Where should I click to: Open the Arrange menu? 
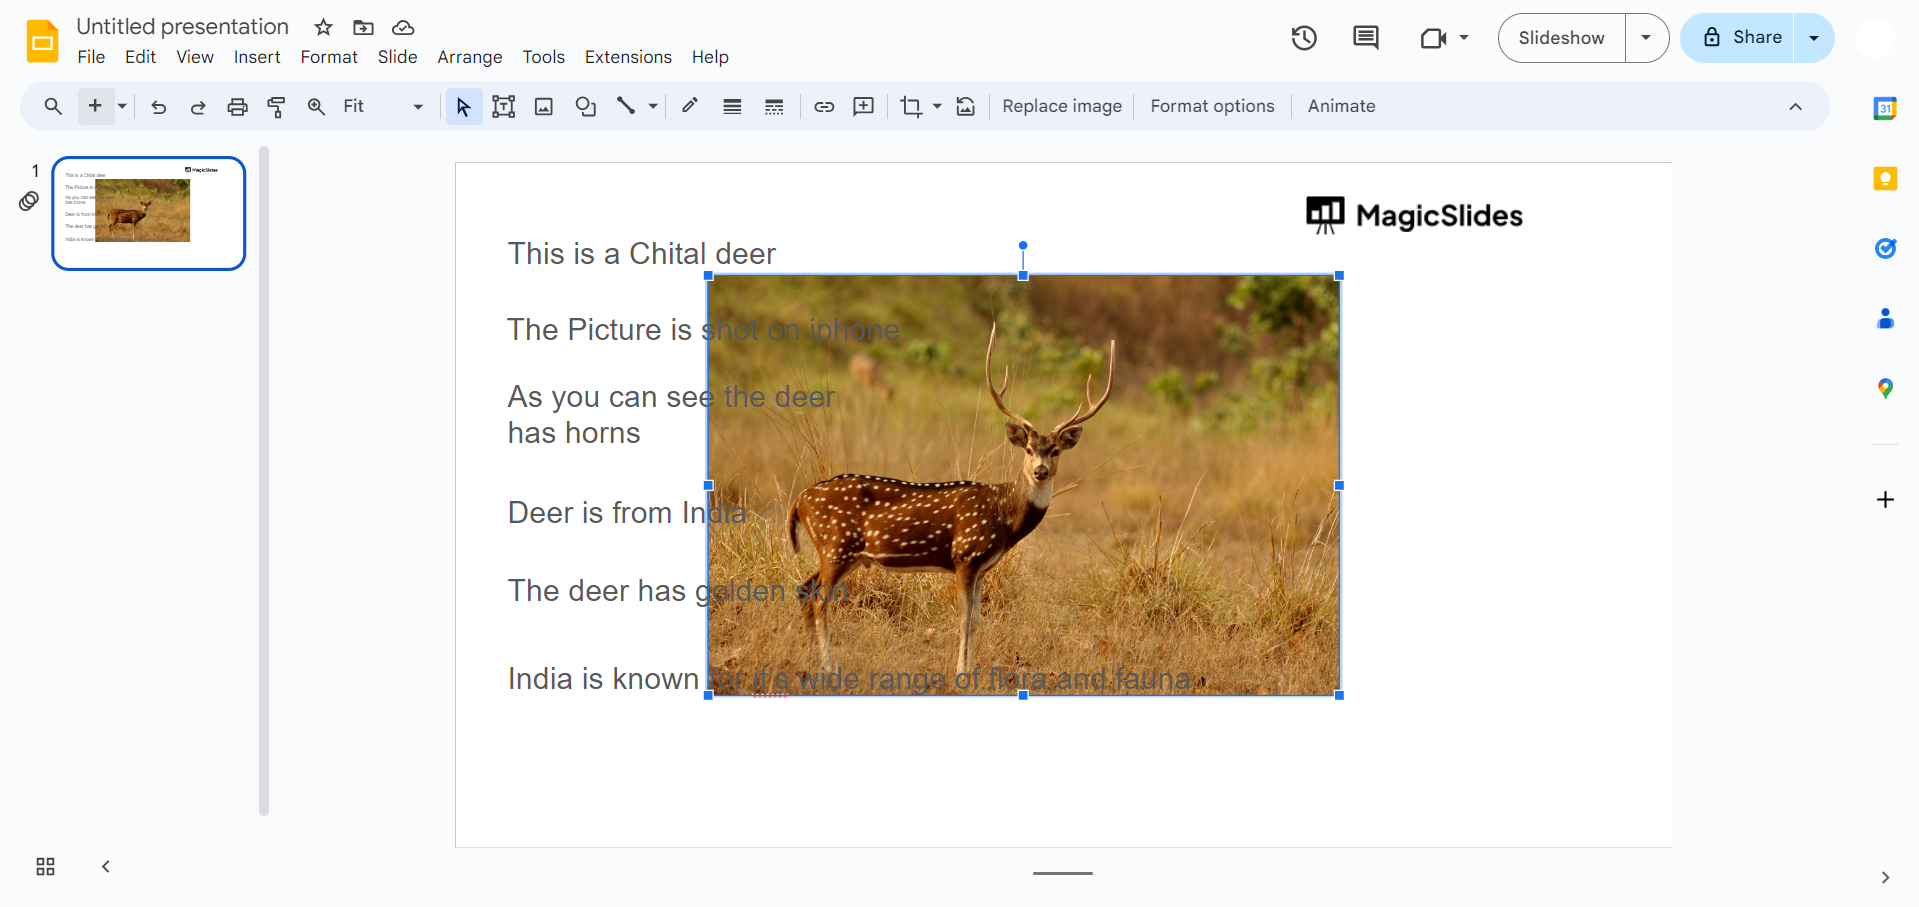point(469,57)
